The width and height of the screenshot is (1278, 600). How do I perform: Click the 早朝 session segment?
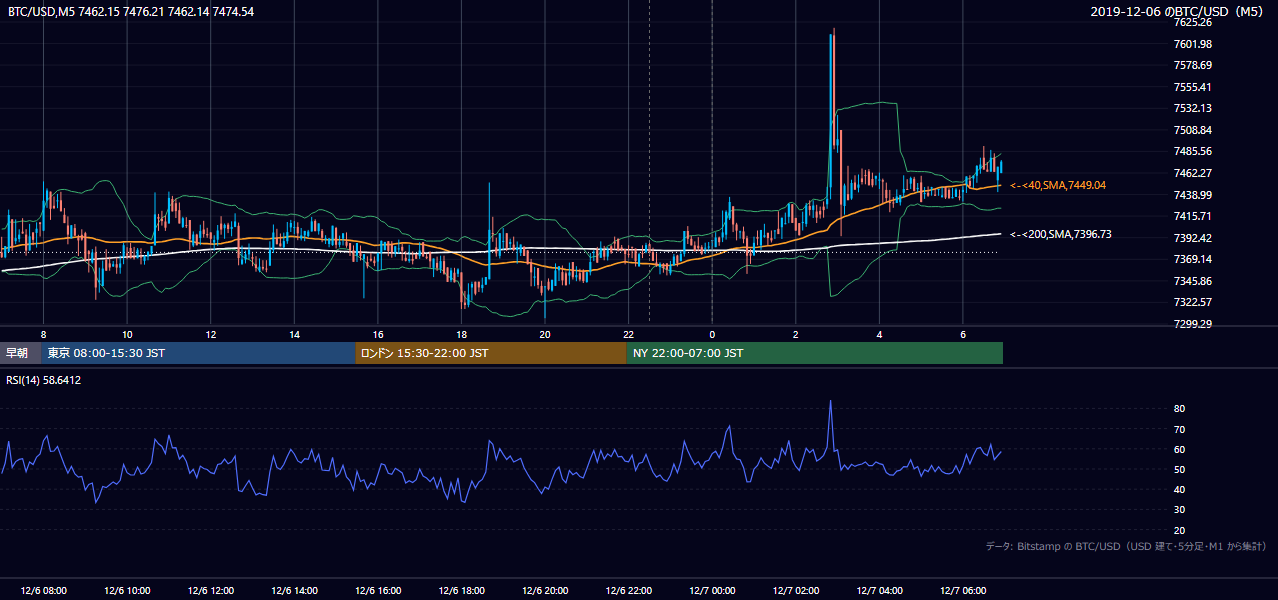20,353
